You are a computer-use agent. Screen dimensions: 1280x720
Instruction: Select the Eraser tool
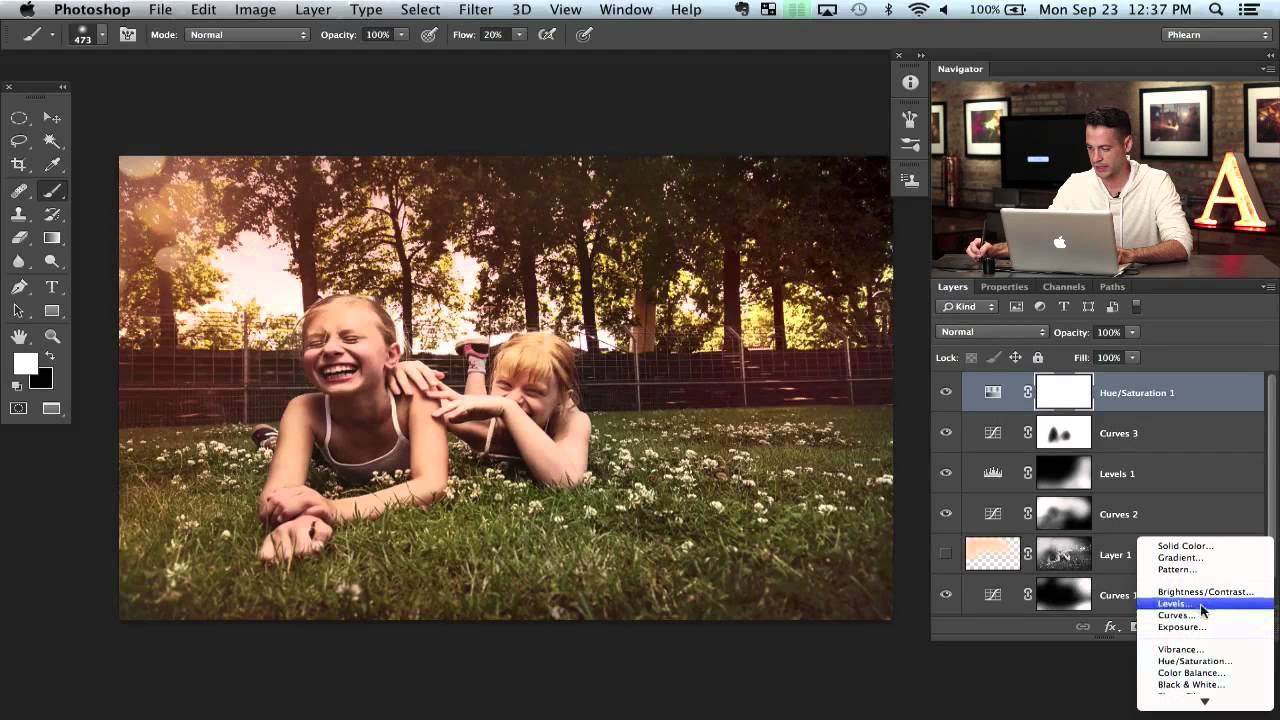pos(19,238)
